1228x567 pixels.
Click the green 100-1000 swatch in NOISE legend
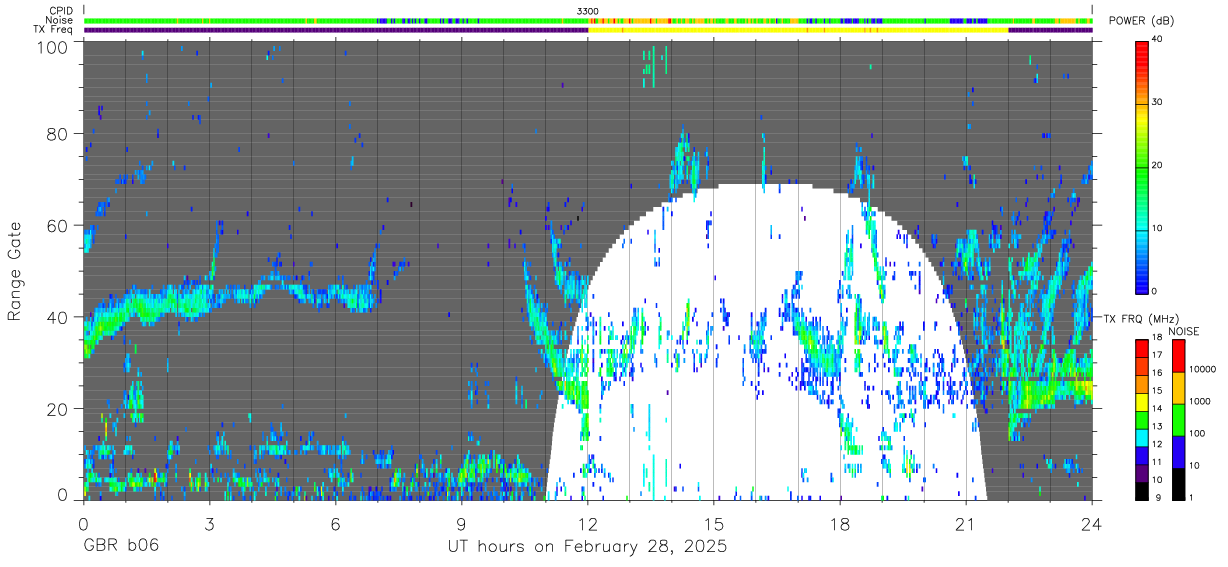click(x=1178, y=419)
